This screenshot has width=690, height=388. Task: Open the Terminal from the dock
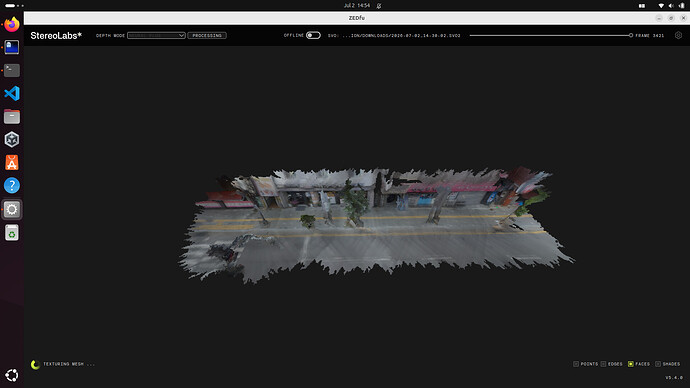(x=12, y=70)
